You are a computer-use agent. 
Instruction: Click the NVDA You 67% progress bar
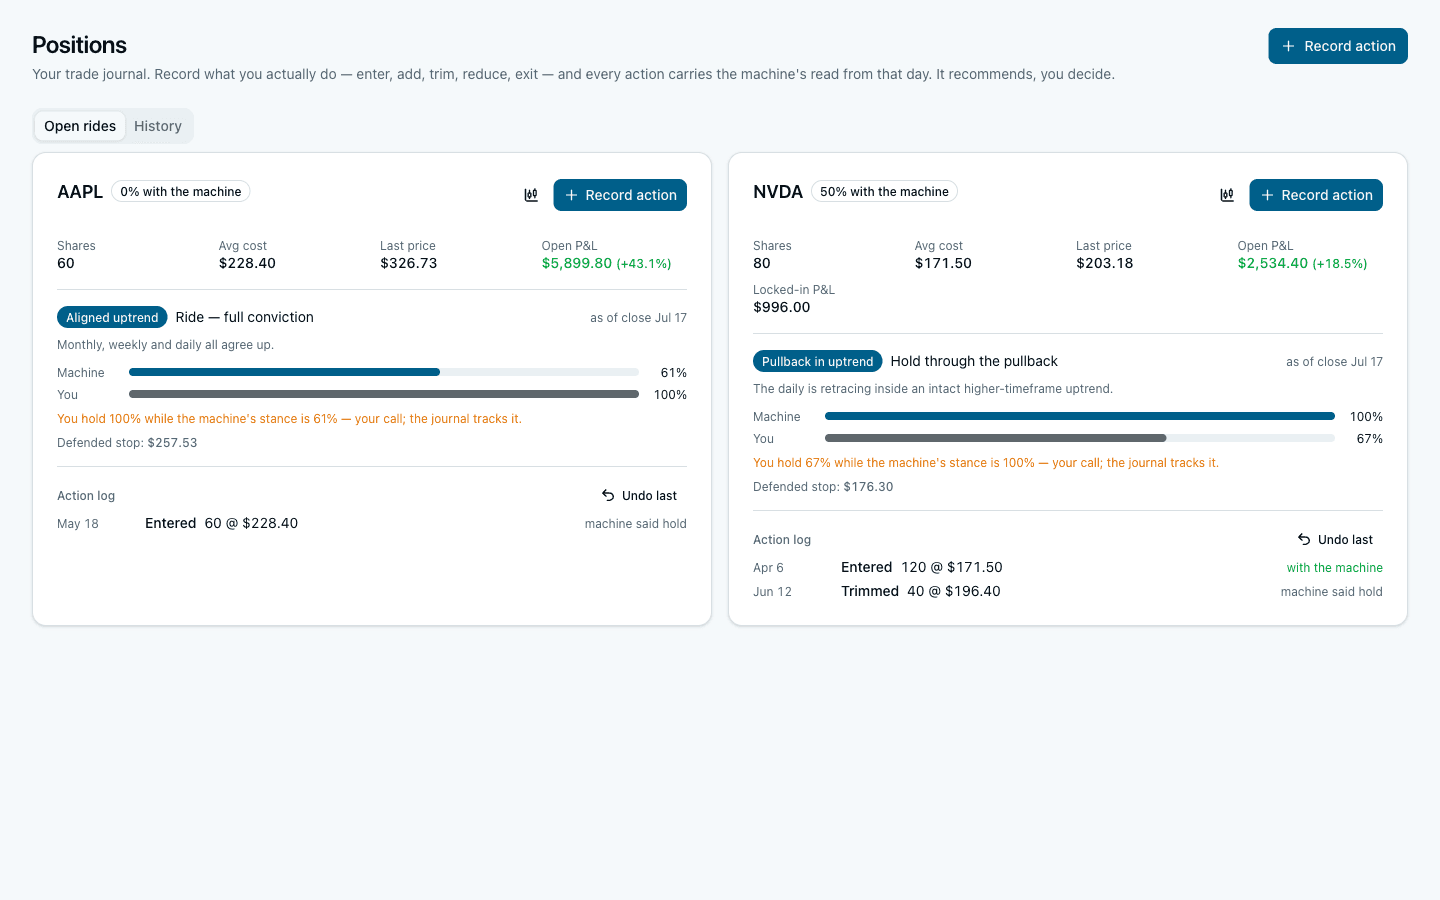pyautogui.click(x=1080, y=438)
